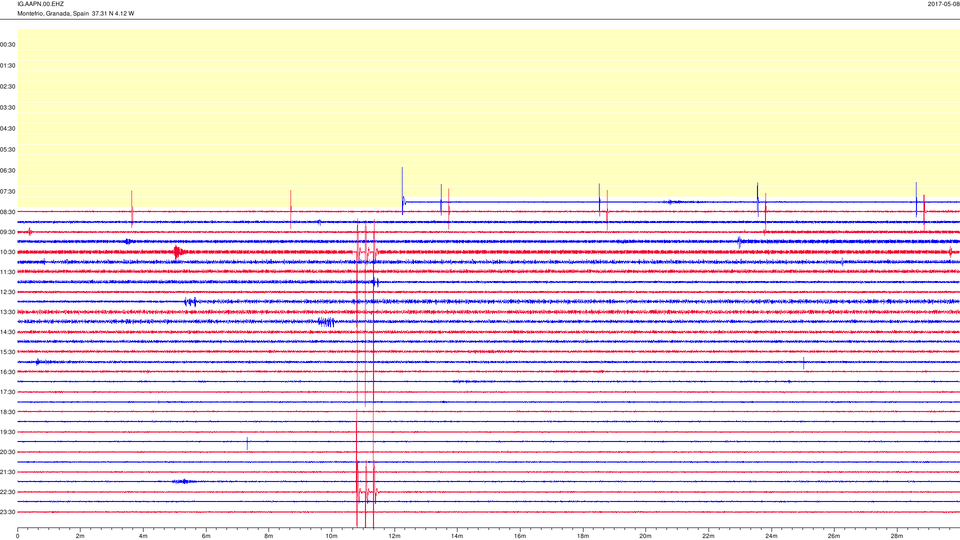Select the 03:30 time label
The image size is (960, 540).
tap(8, 108)
